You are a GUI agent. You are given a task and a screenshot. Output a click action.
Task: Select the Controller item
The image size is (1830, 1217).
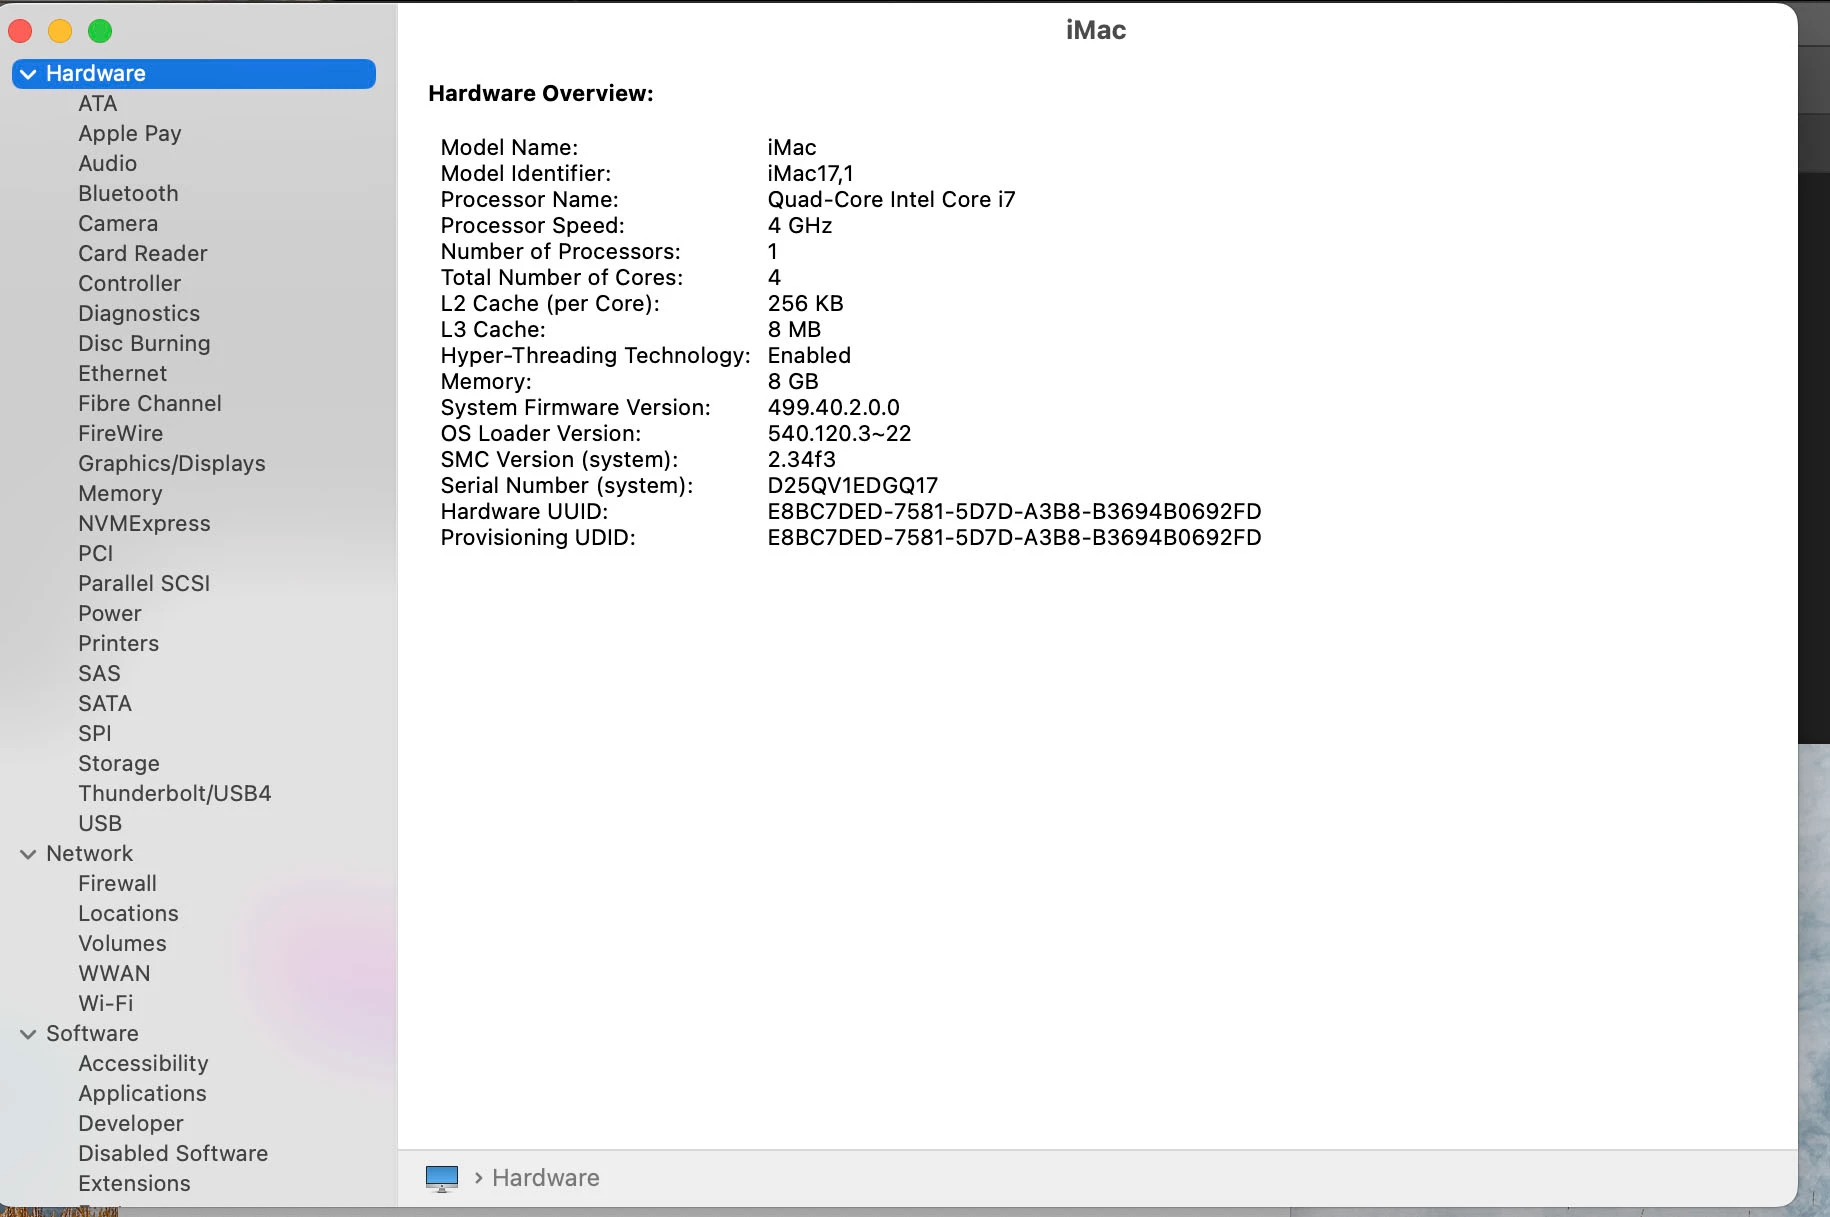[x=130, y=284]
